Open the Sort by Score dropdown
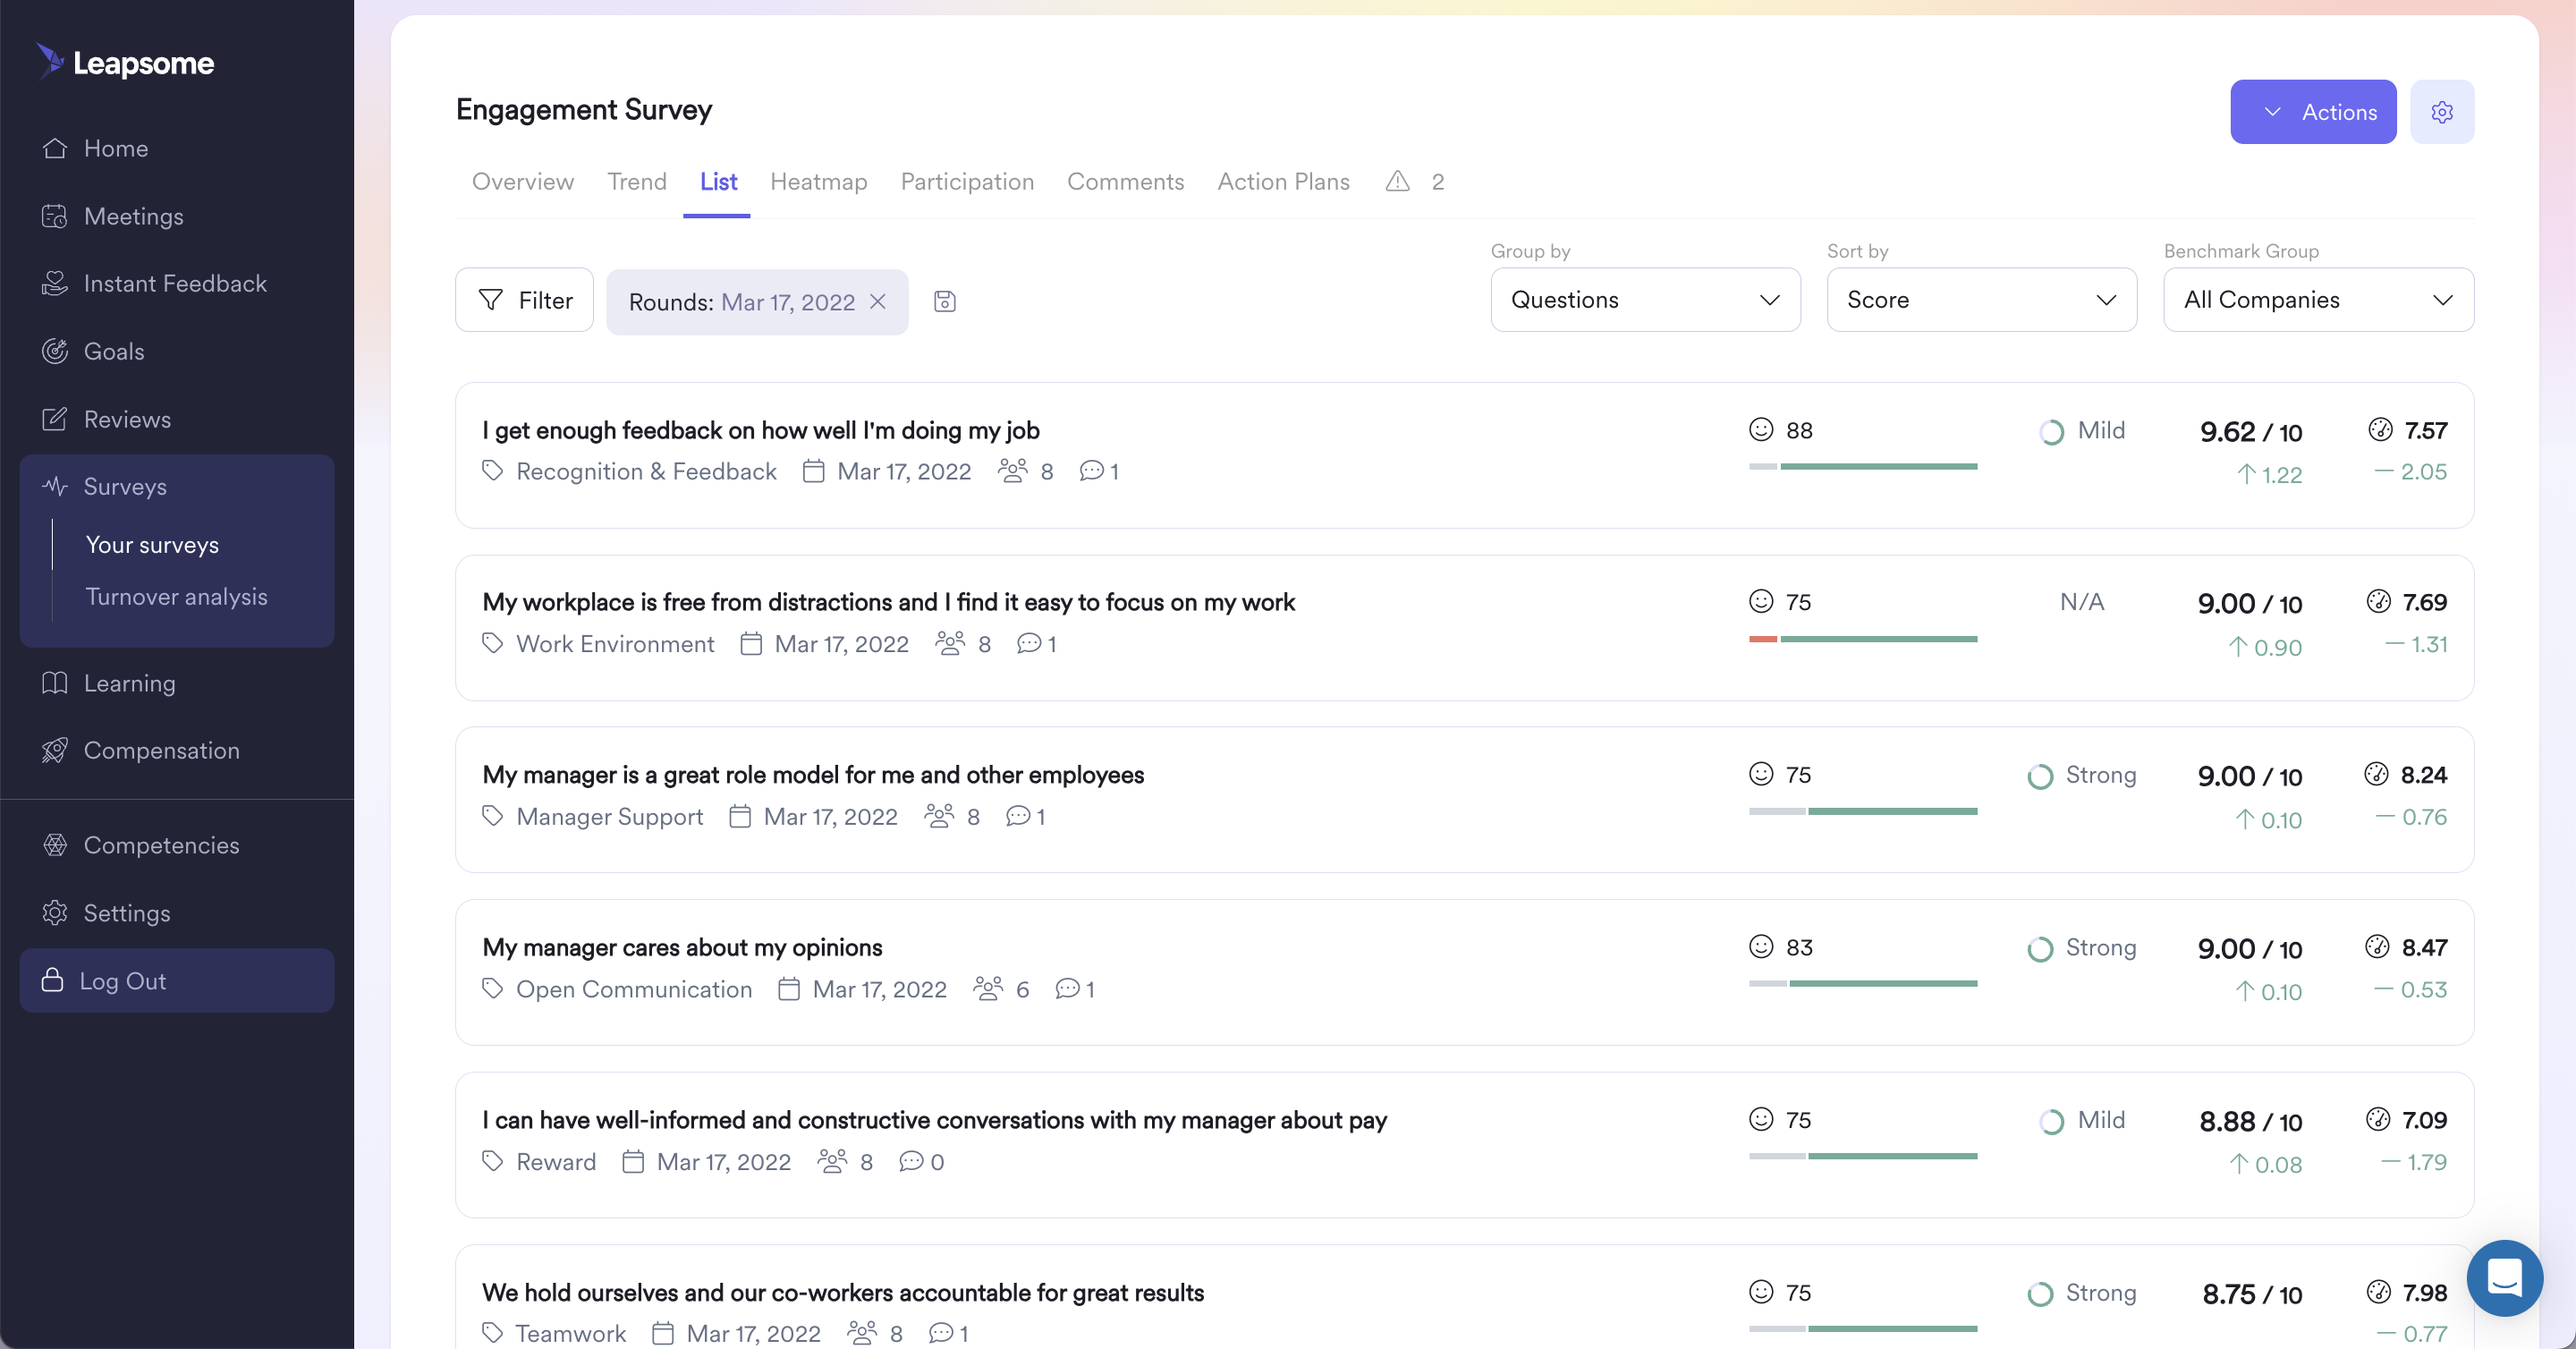 [1981, 299]
